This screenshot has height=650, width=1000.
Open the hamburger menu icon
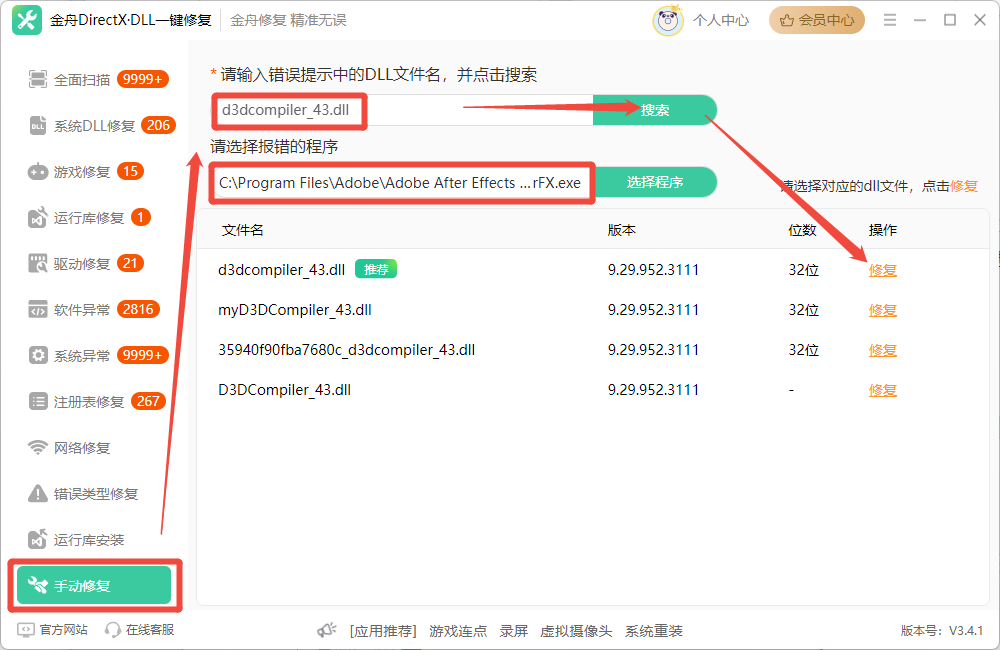(890, 20)
